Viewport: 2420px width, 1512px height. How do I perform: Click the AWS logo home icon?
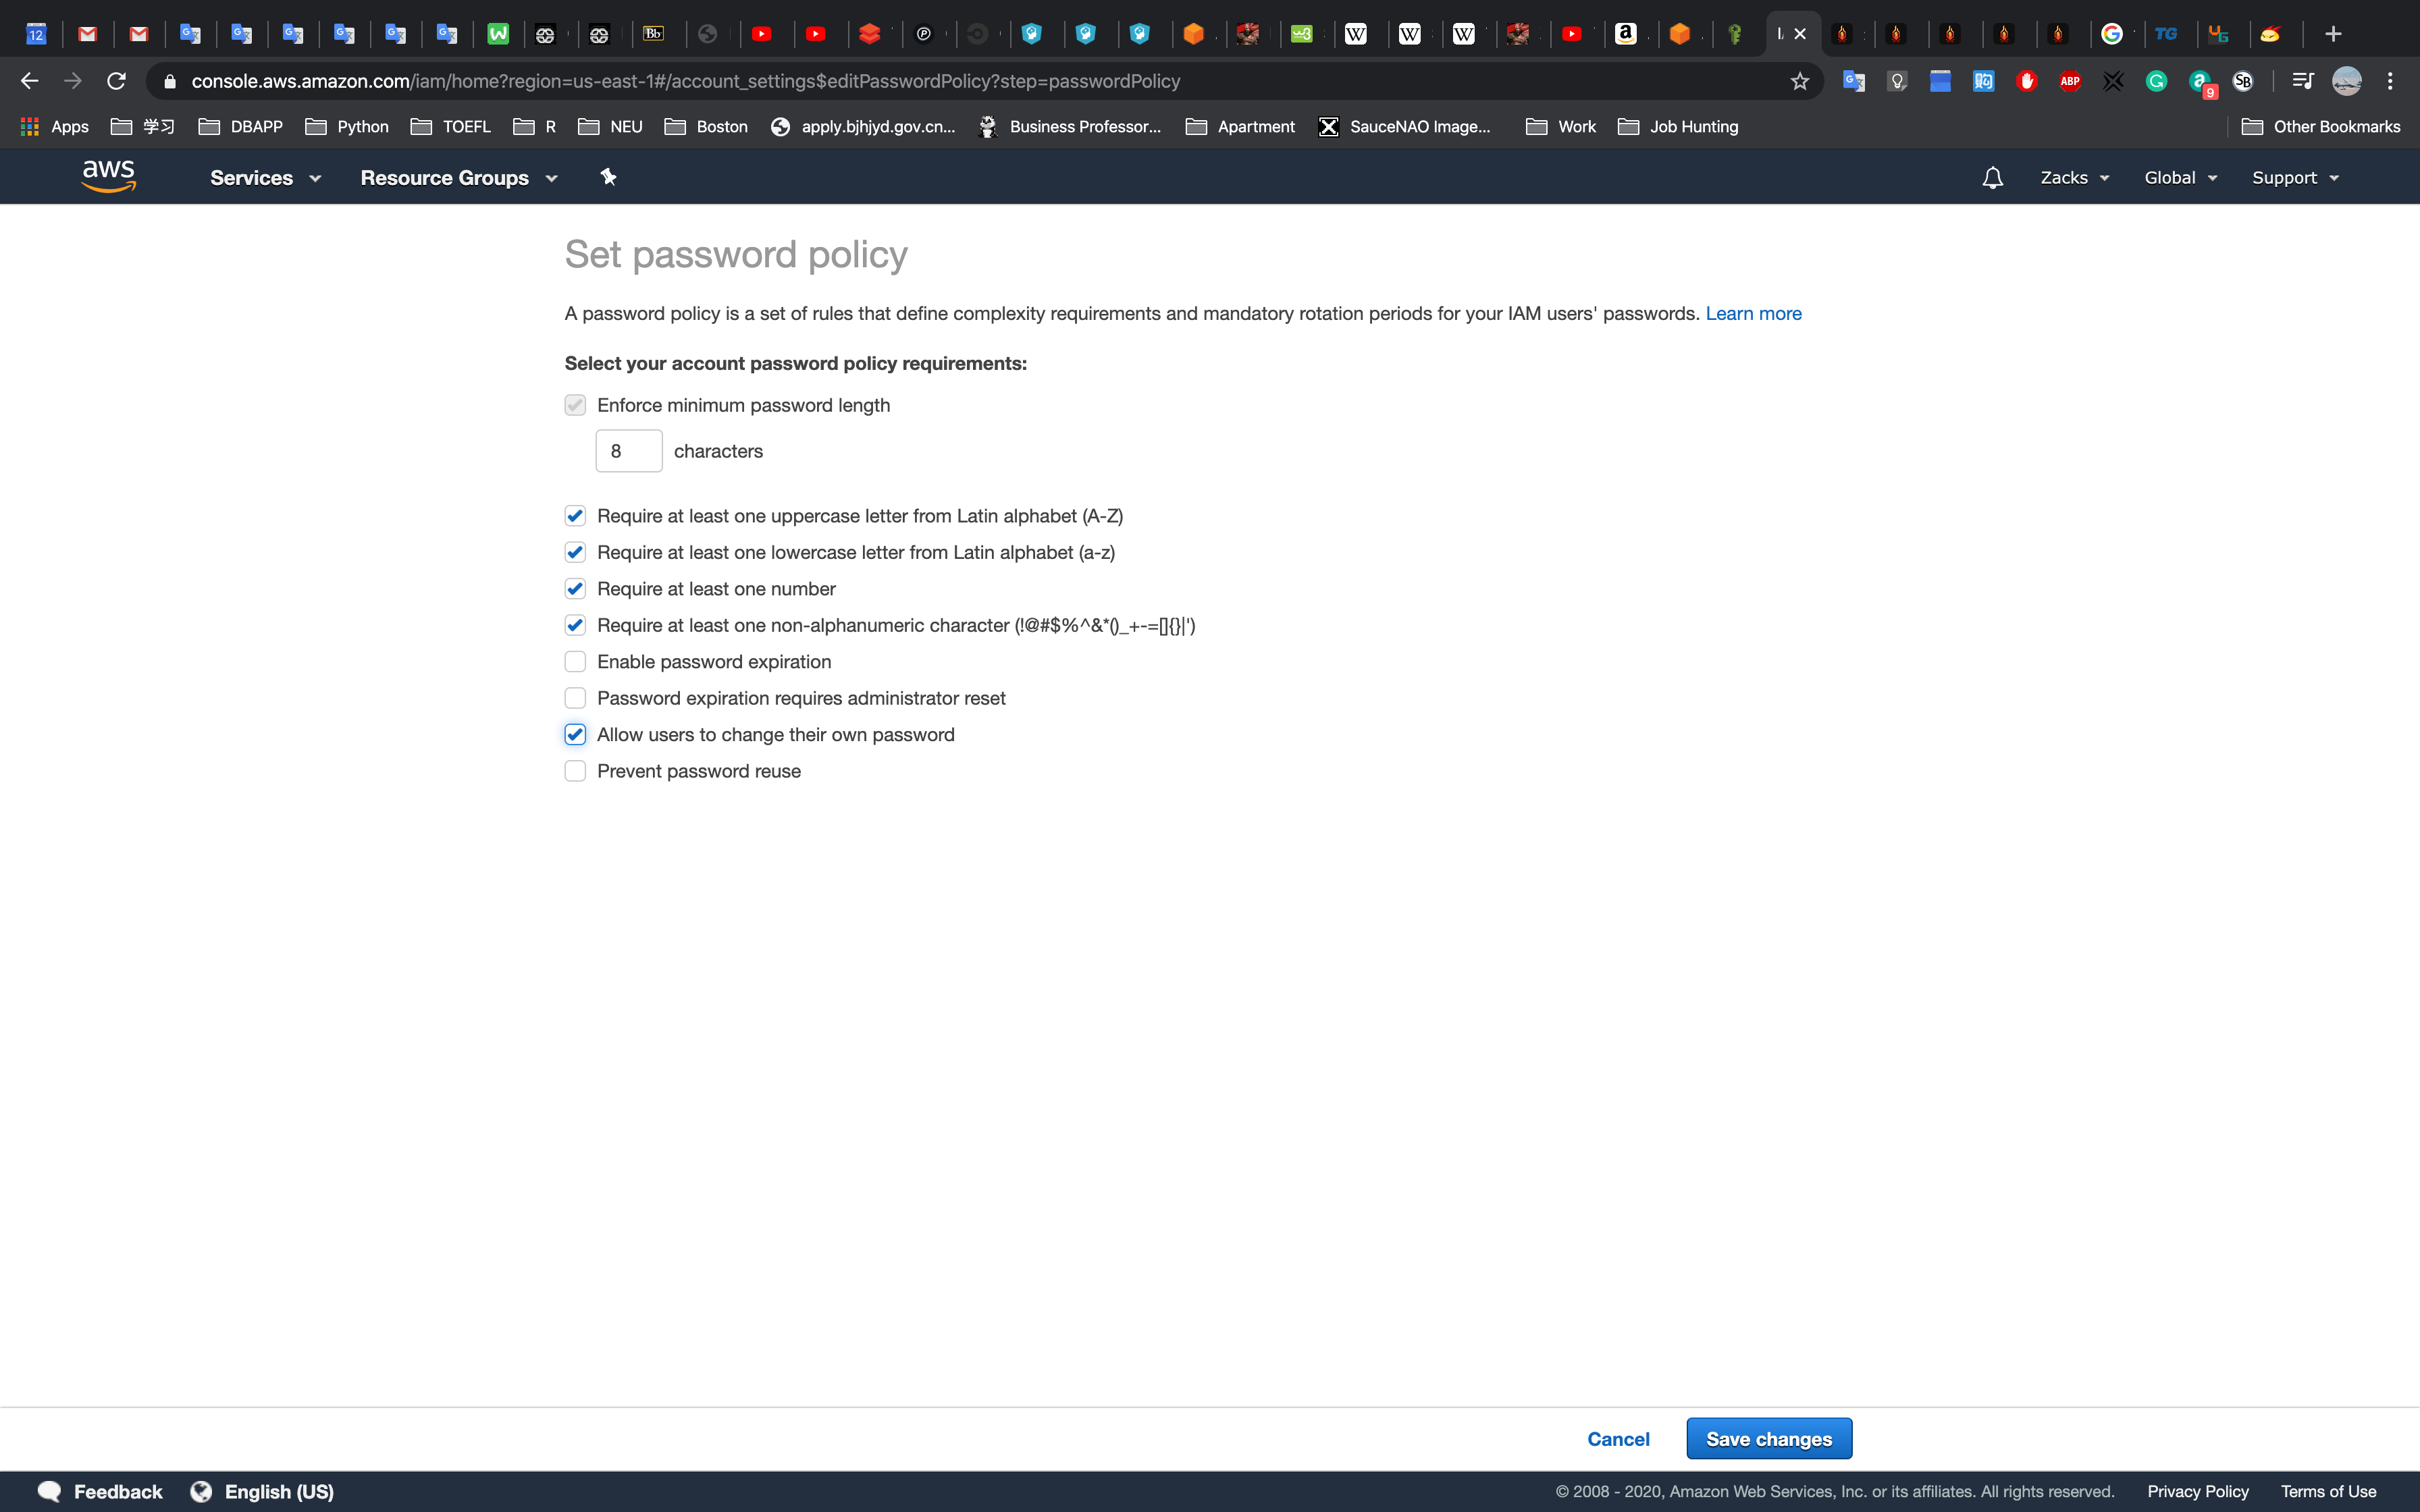point(108,177)
